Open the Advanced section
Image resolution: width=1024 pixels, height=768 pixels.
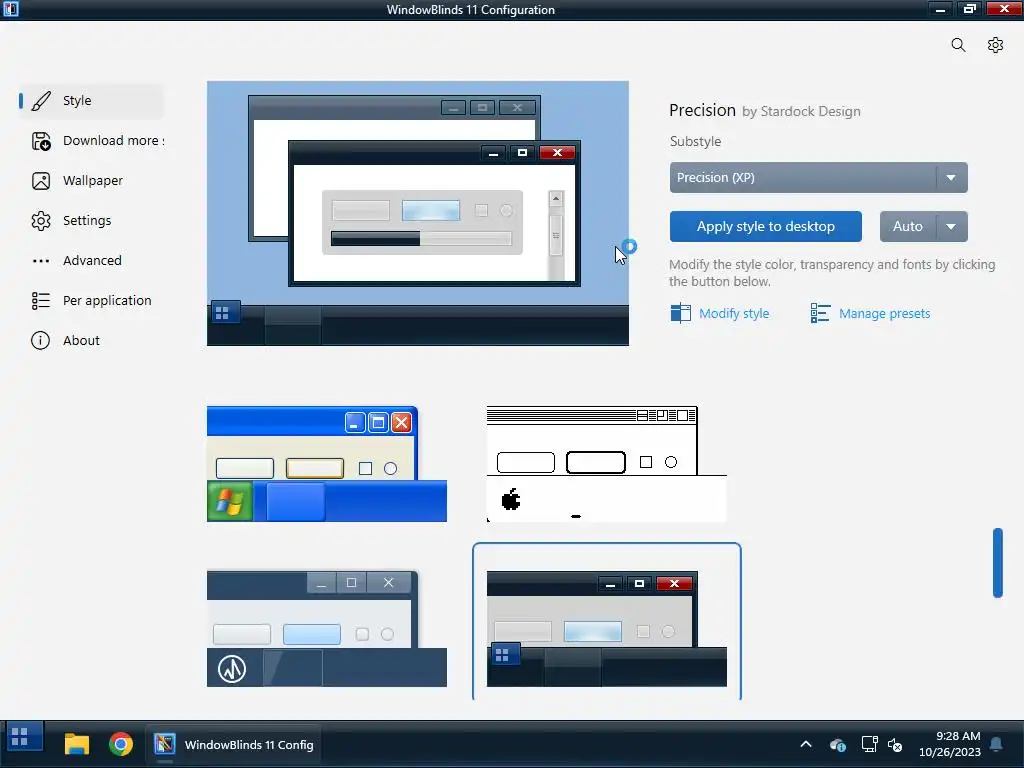click(91, 261)
